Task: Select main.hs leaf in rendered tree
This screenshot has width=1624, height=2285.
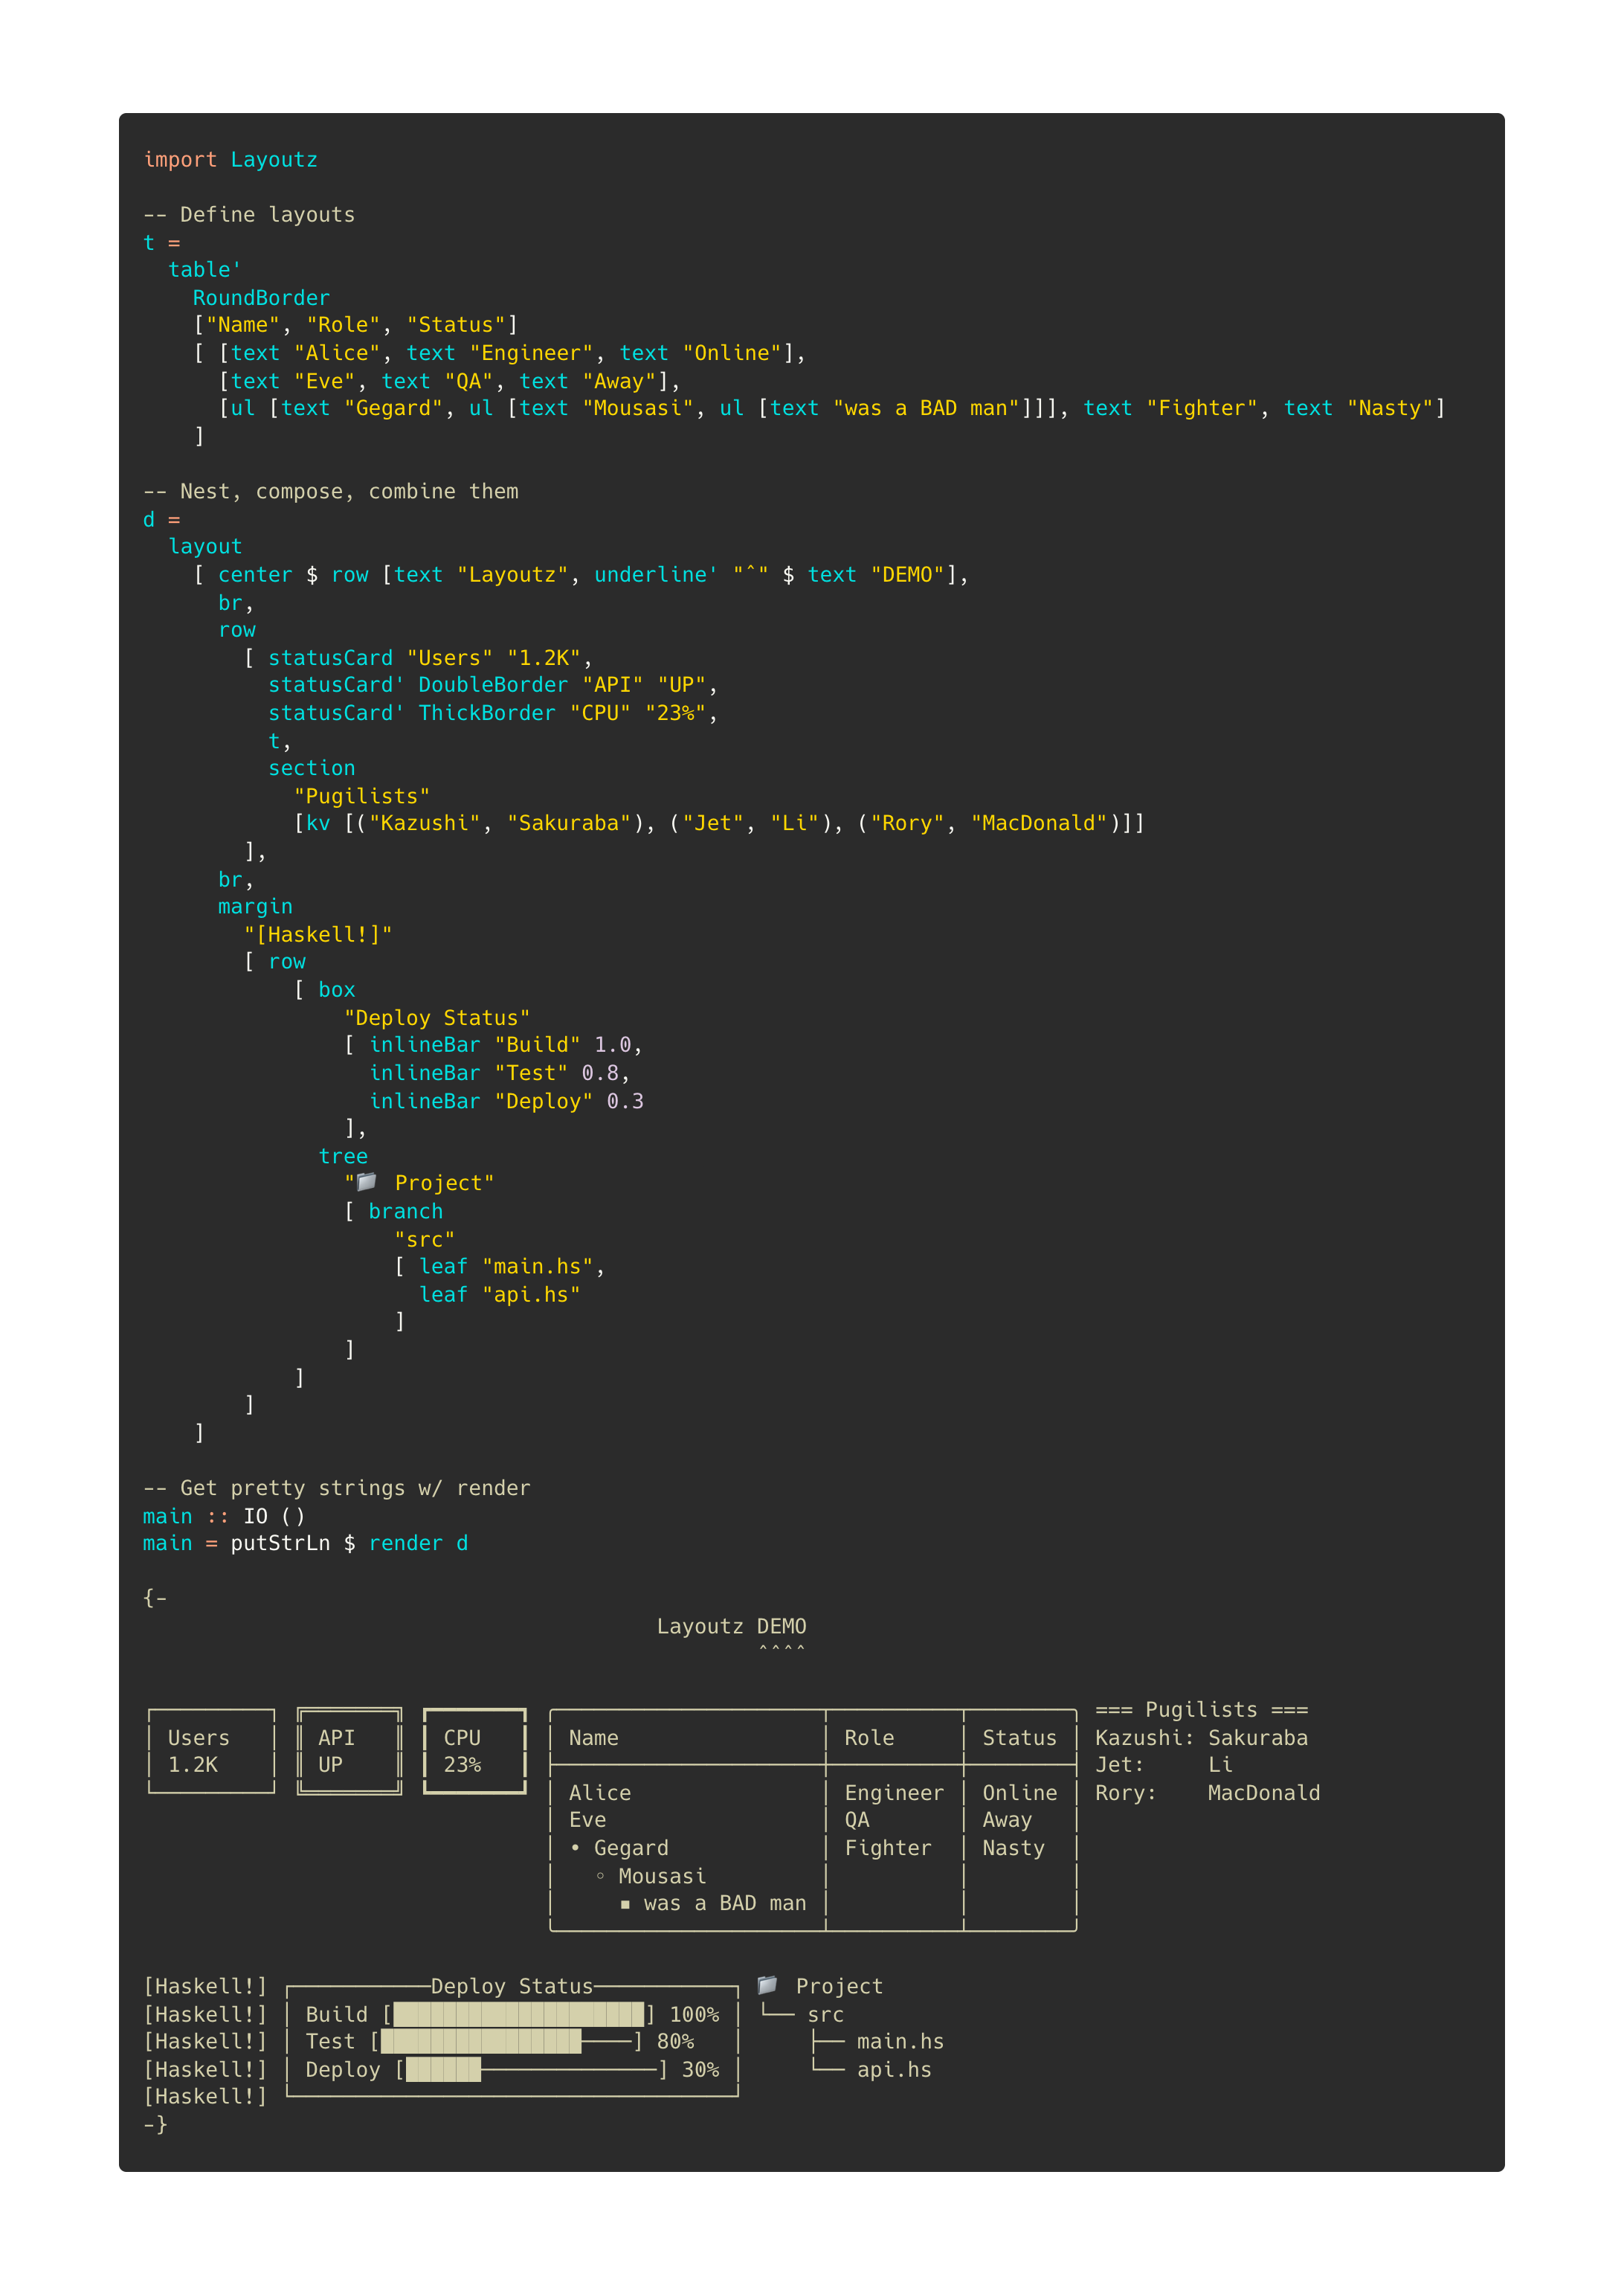Action: click(x=899, y=2042)
